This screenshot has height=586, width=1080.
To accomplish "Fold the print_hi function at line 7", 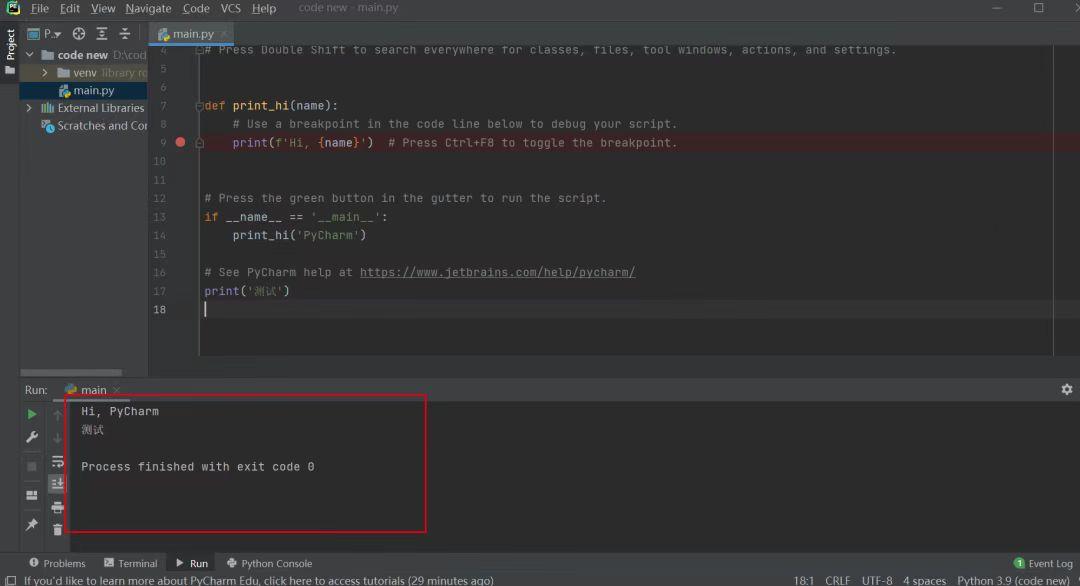I will (199, 106).
